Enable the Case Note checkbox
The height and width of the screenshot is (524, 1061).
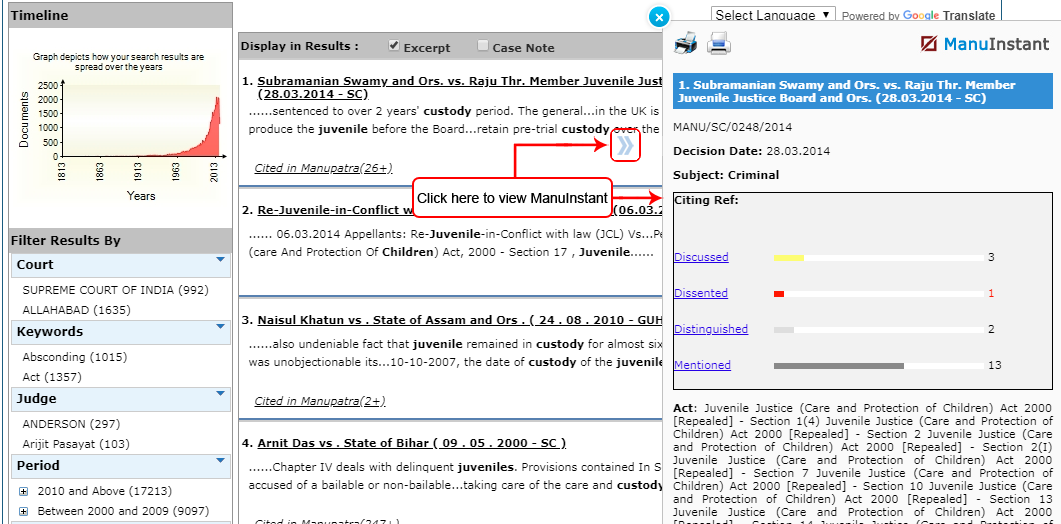coord(484,46)
